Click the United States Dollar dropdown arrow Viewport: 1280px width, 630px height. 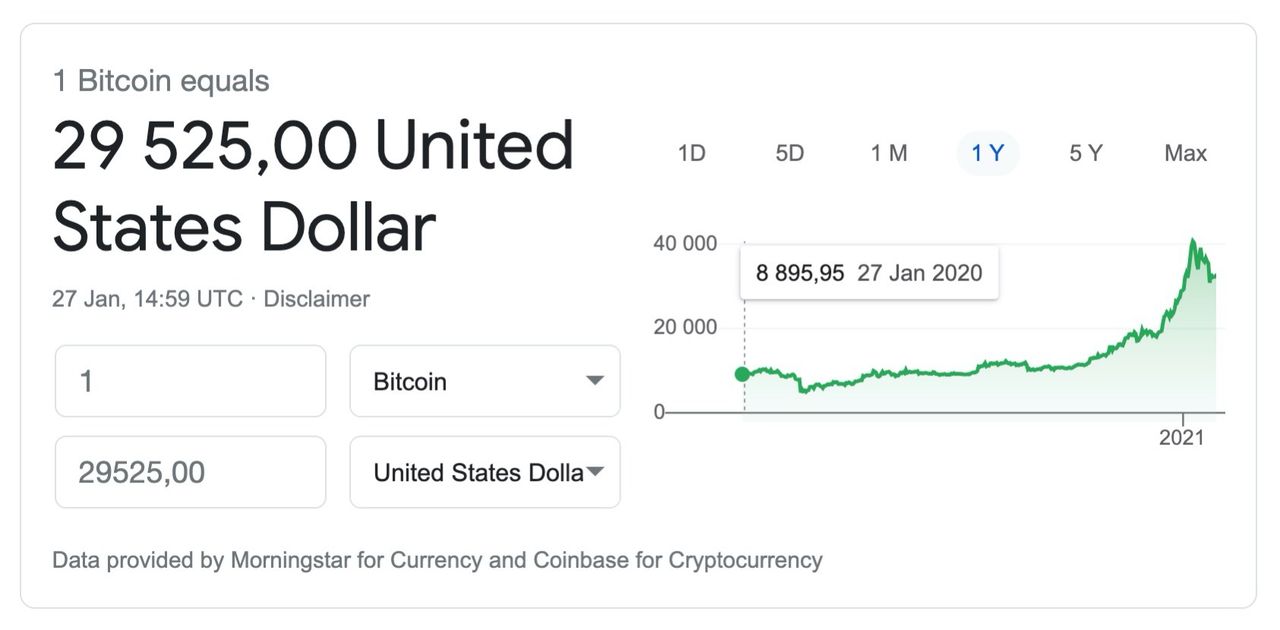coord(595,472)
